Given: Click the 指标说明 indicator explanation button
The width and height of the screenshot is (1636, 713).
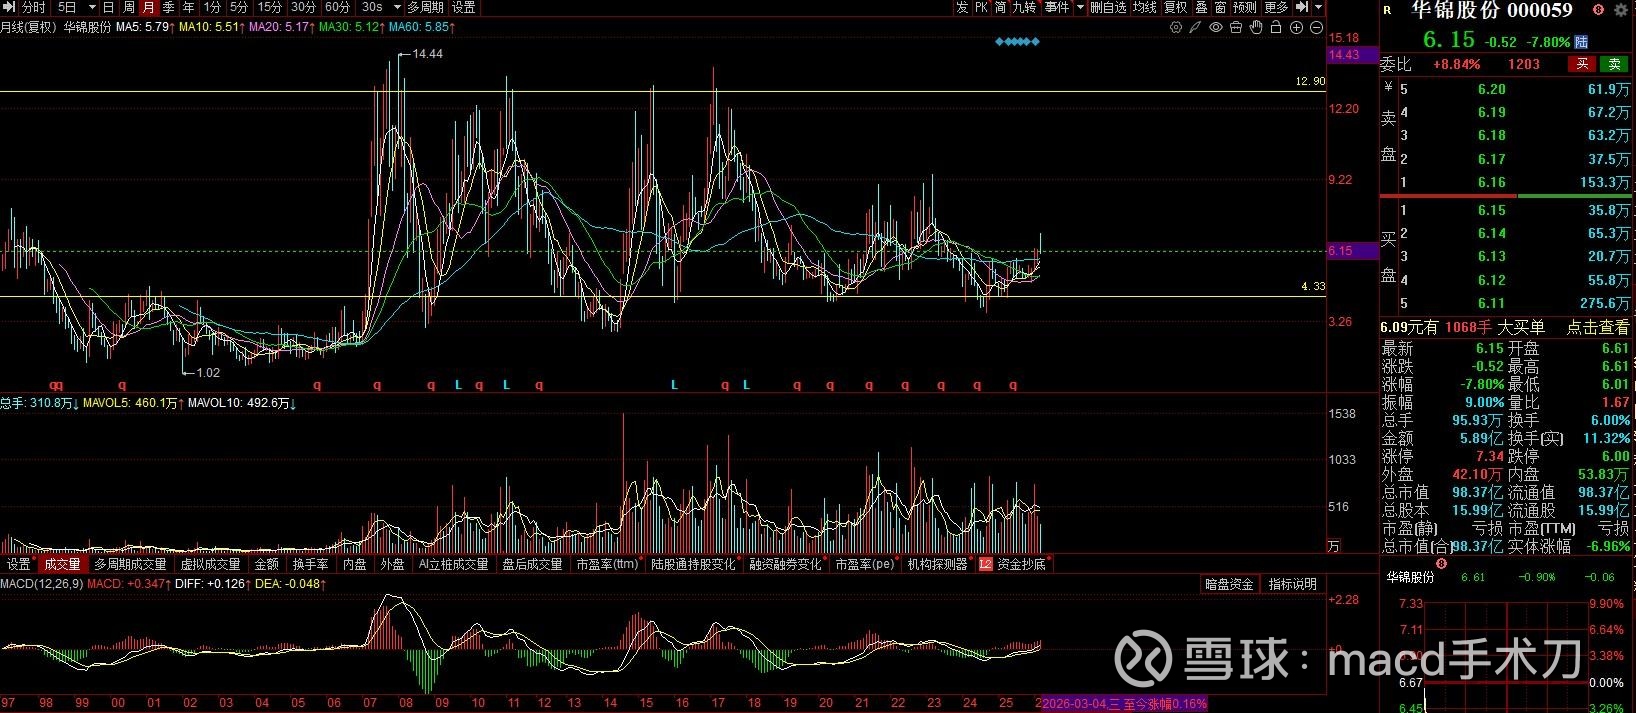Looking at the screenshot, I should pyautogui.click(x=1292, y=584).
